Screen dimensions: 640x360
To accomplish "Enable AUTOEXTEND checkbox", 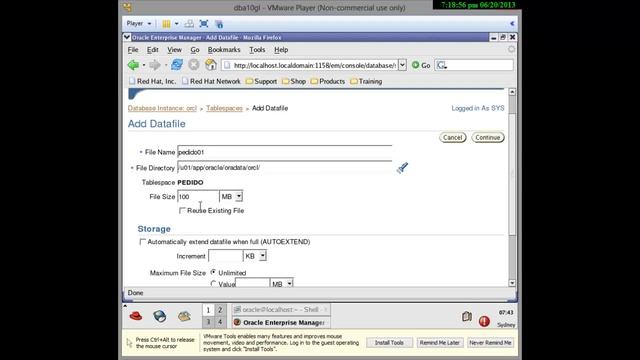I will click(x=142, y=242).
